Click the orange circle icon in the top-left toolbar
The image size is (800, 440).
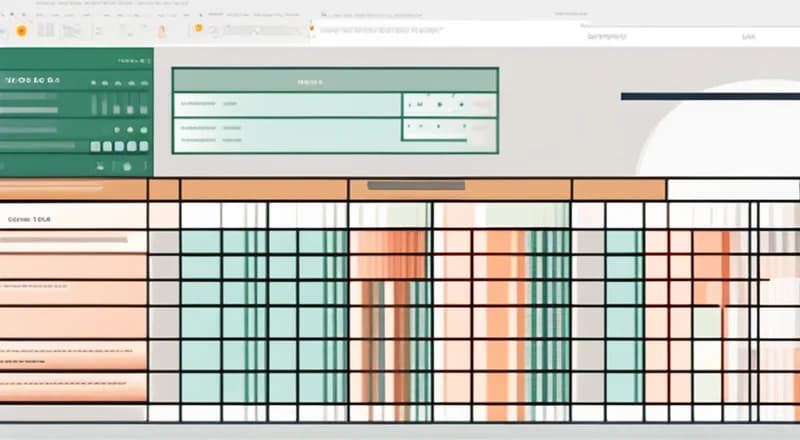coord(20,31)
